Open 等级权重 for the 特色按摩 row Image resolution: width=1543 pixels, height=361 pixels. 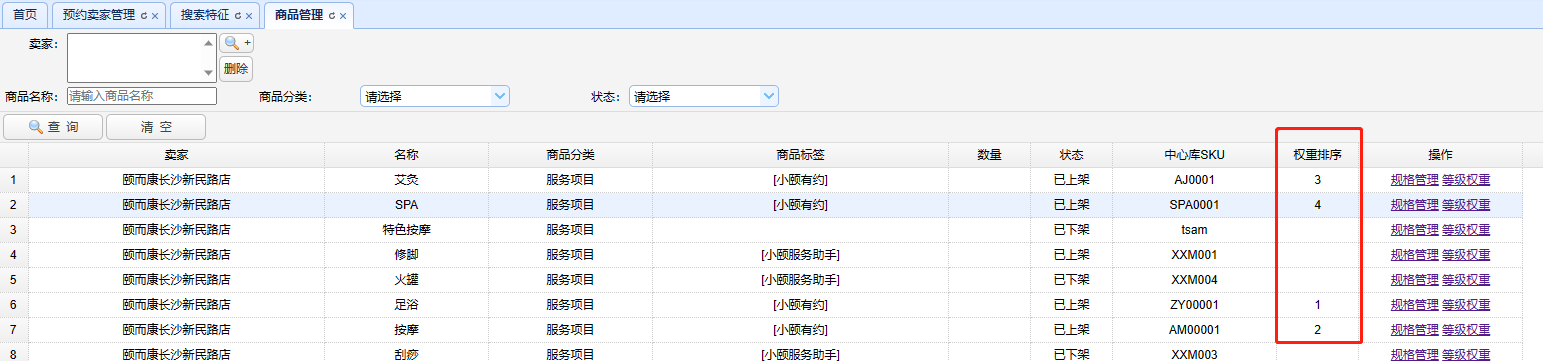1466,230
